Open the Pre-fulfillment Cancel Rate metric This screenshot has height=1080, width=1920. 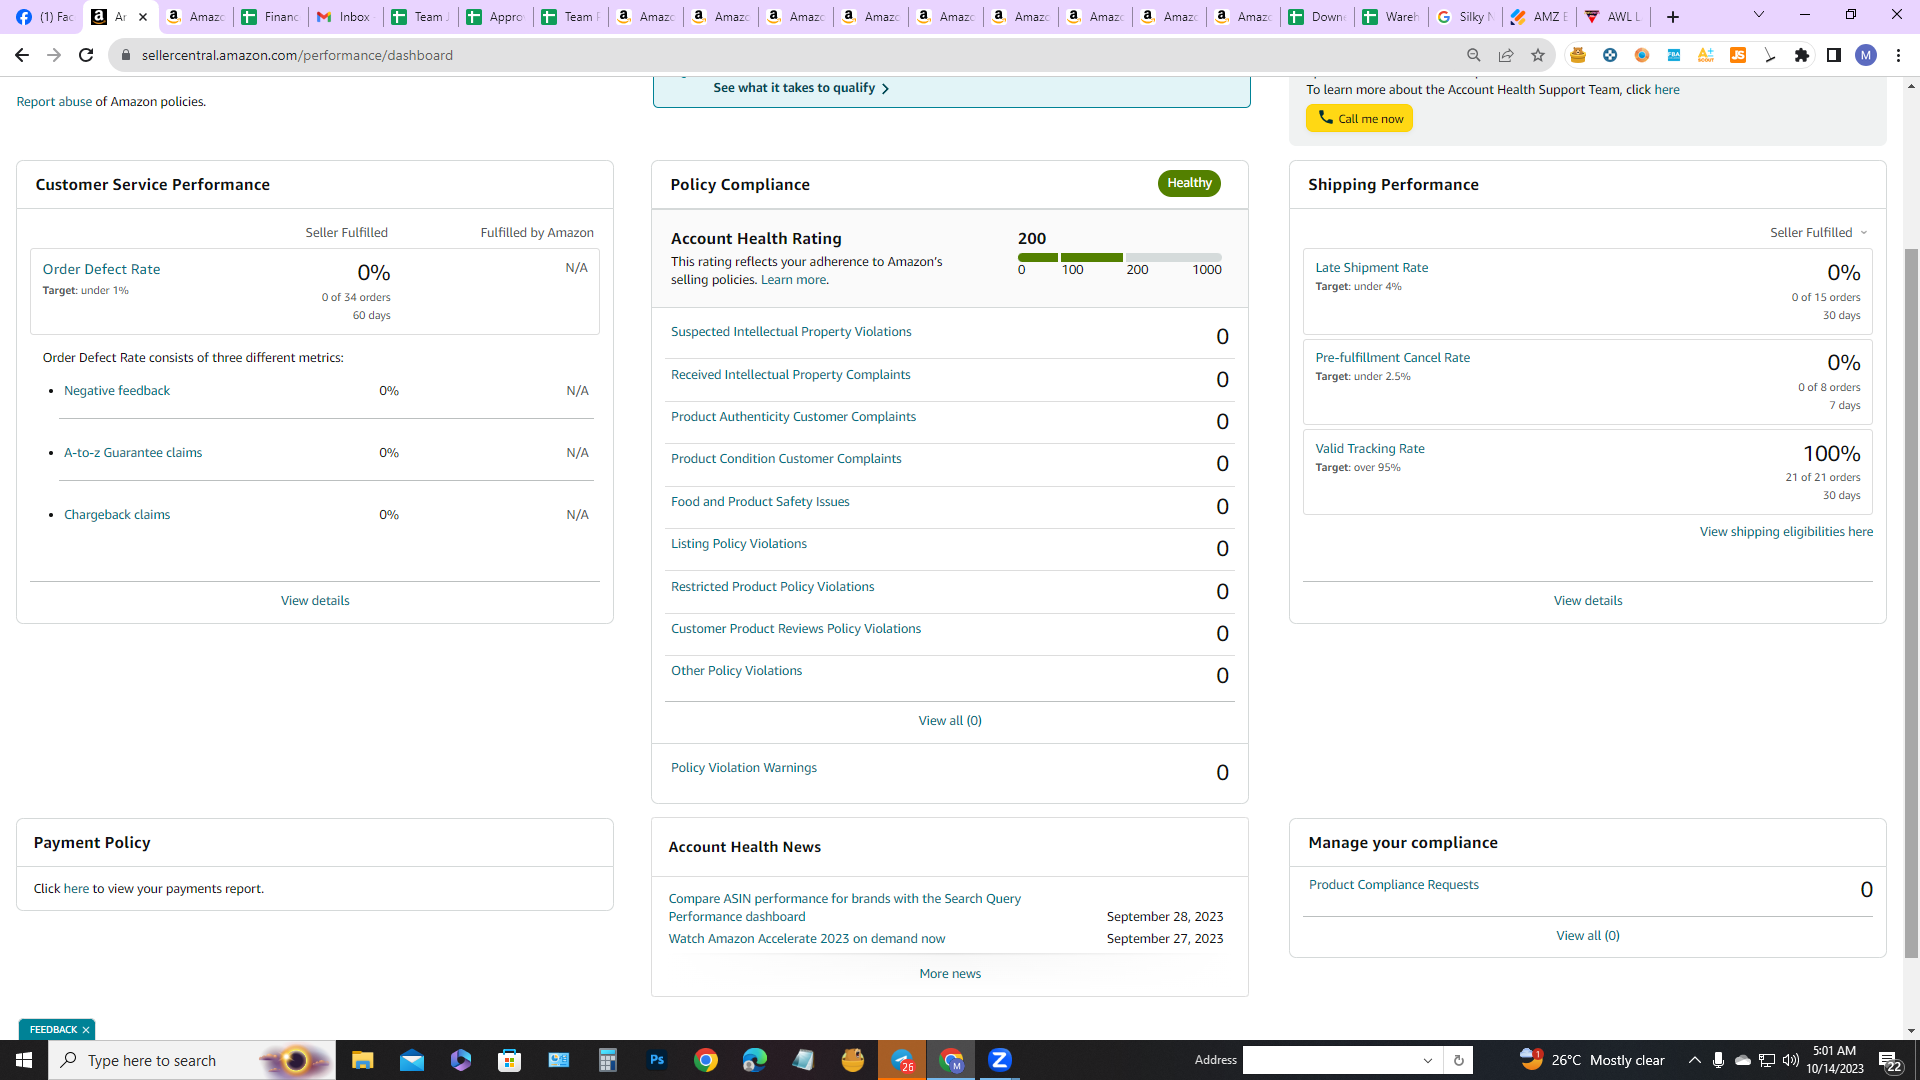1392,358
